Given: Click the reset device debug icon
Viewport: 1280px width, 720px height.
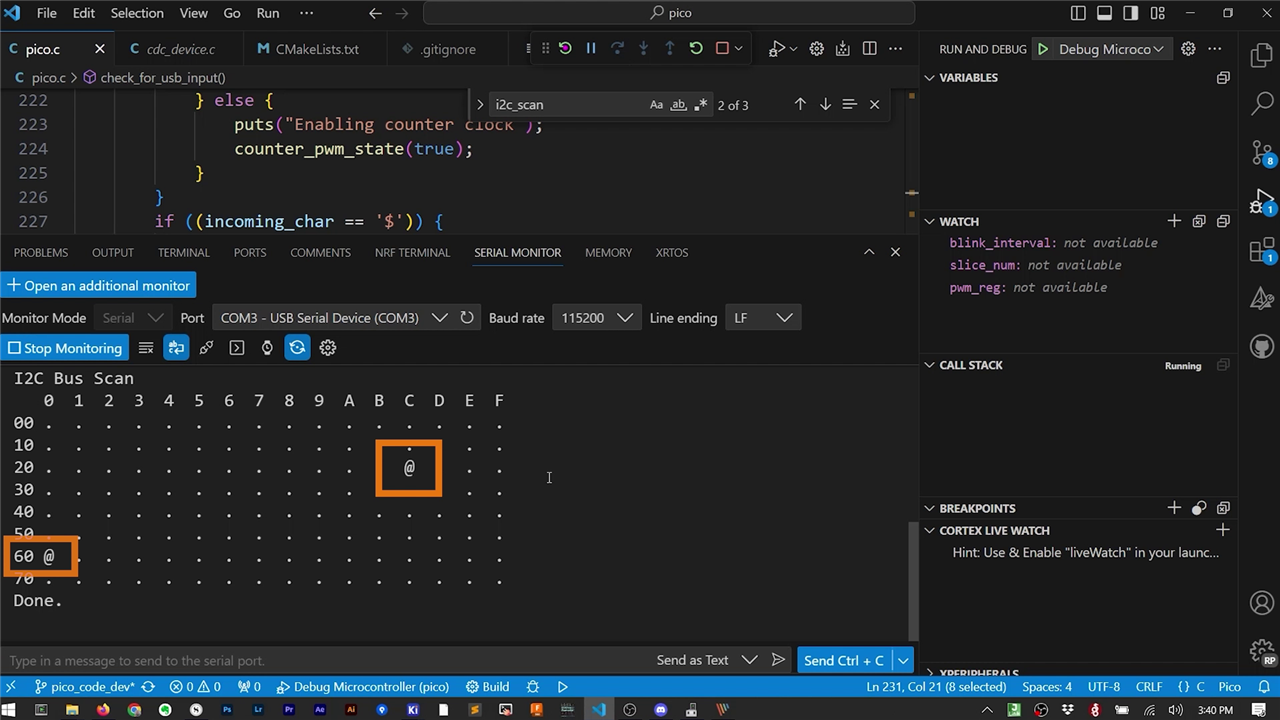Looking at the screenshot, I should pyautogui.click(x=565, y=48).
